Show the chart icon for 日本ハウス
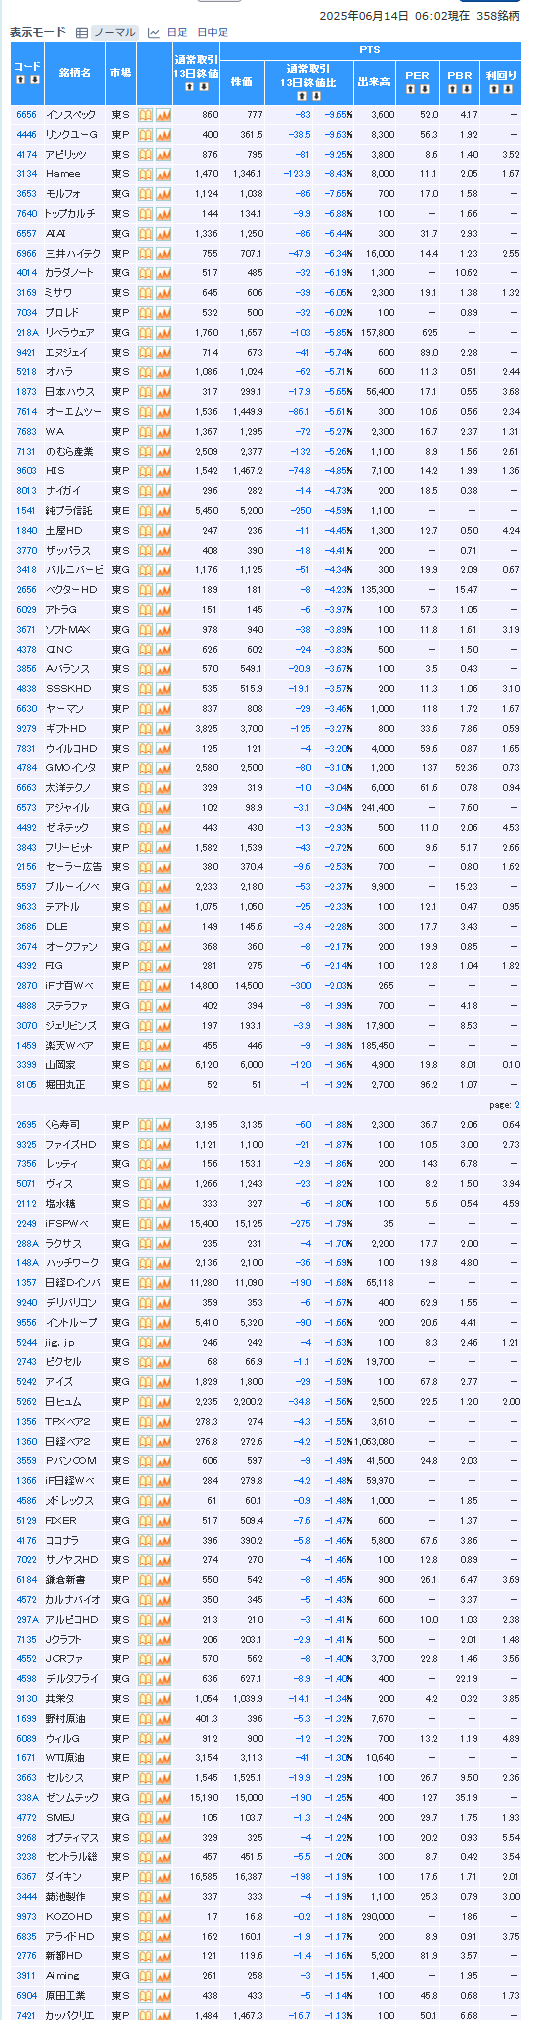 click(x=163, y=392)
